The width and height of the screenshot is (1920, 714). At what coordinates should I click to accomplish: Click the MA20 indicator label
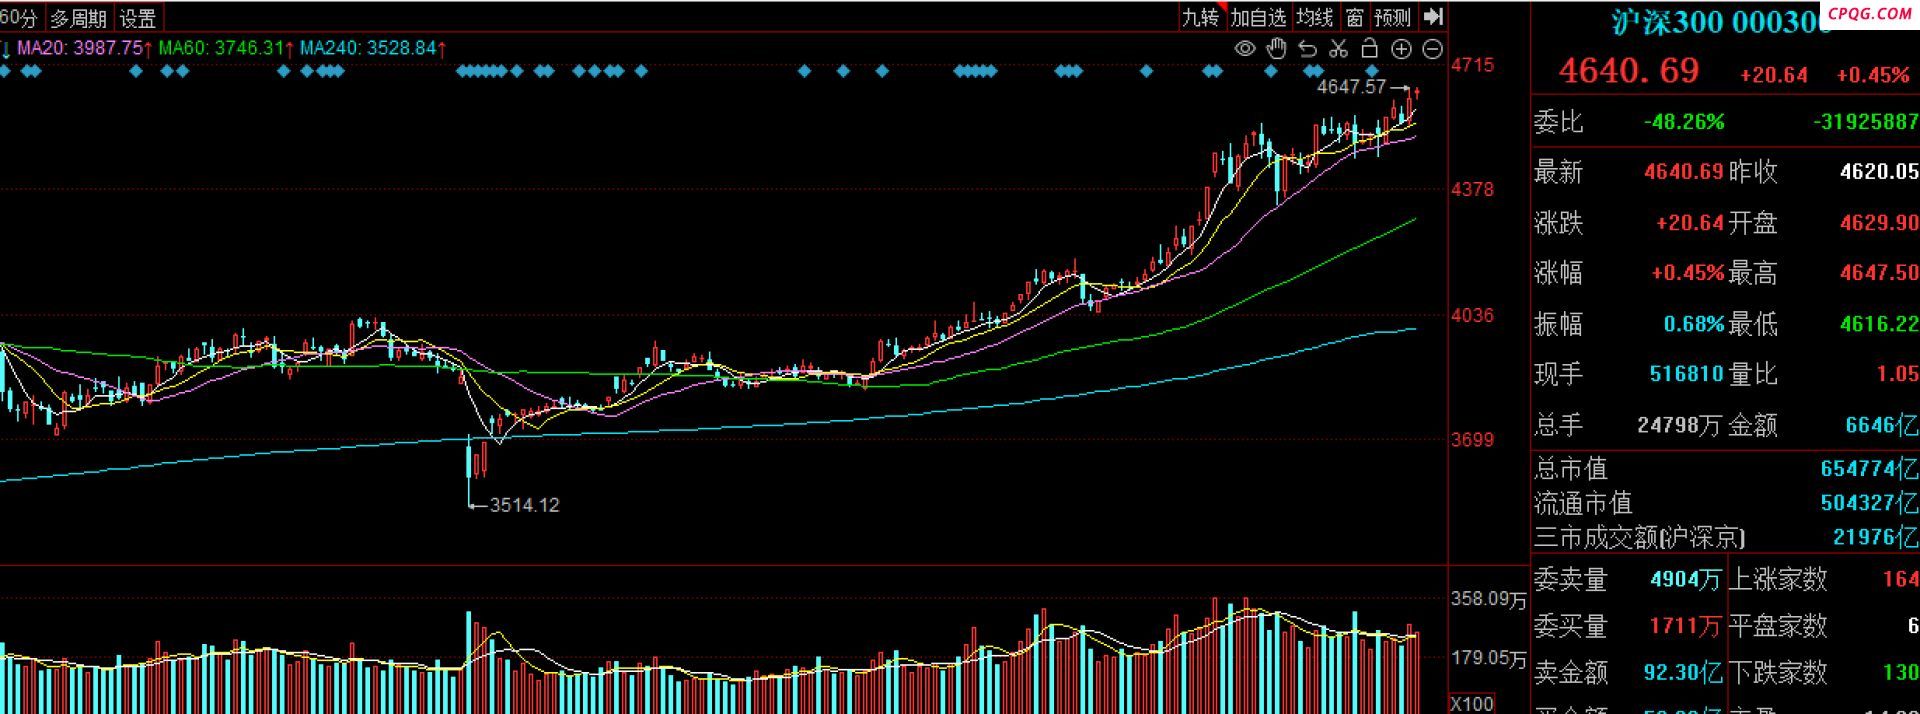tap(80, 48)
